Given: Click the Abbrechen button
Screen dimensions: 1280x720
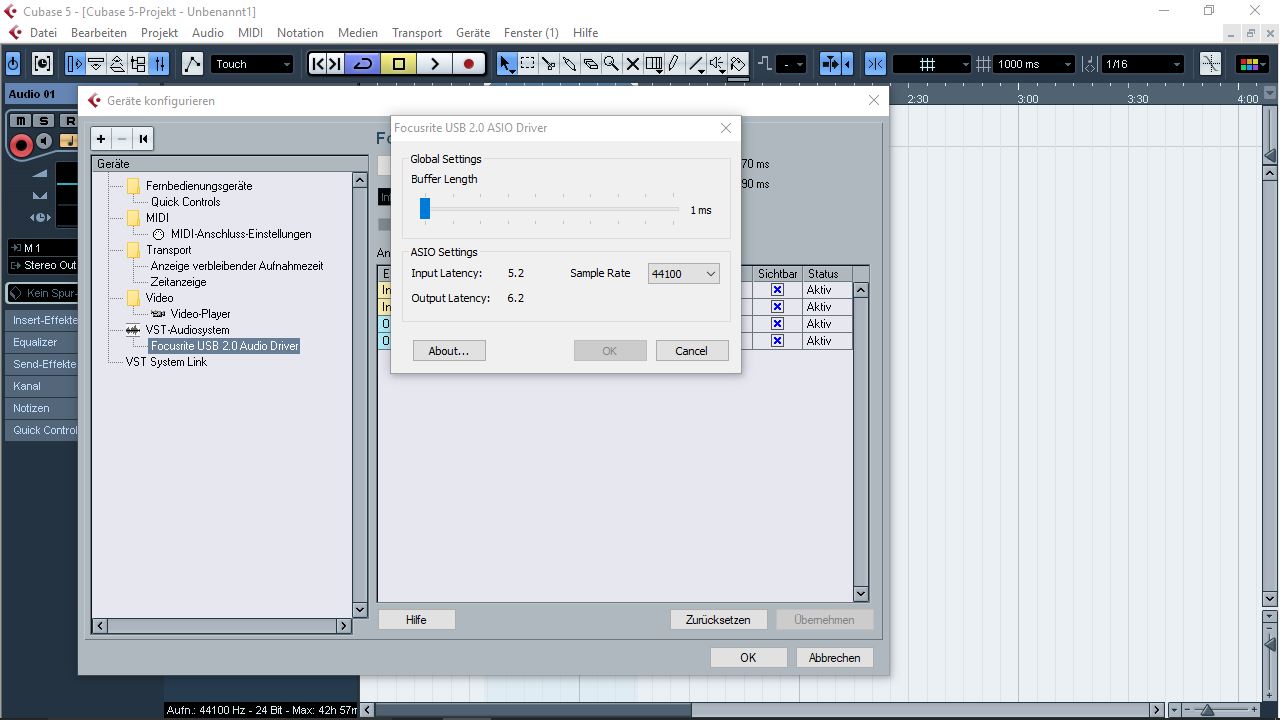Looking at the screenshot, I should coord(834,658).
